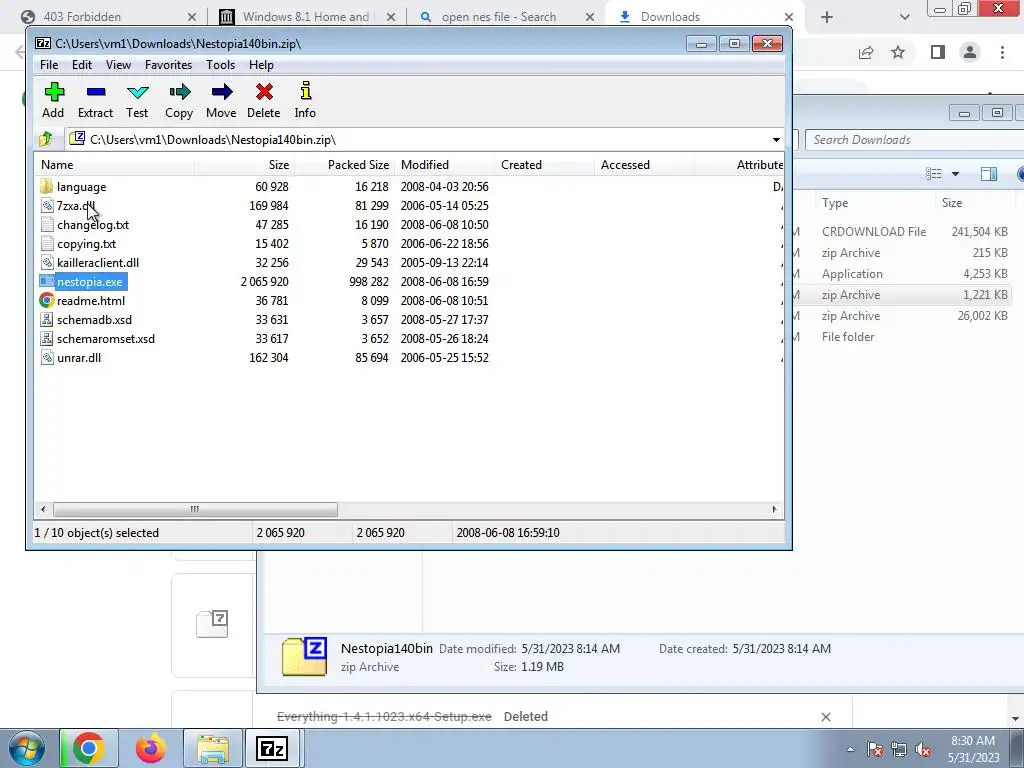Sort Explorer by the Type column
The image size is (1024, 768).
pyautogui.click(x=875, y=202)
